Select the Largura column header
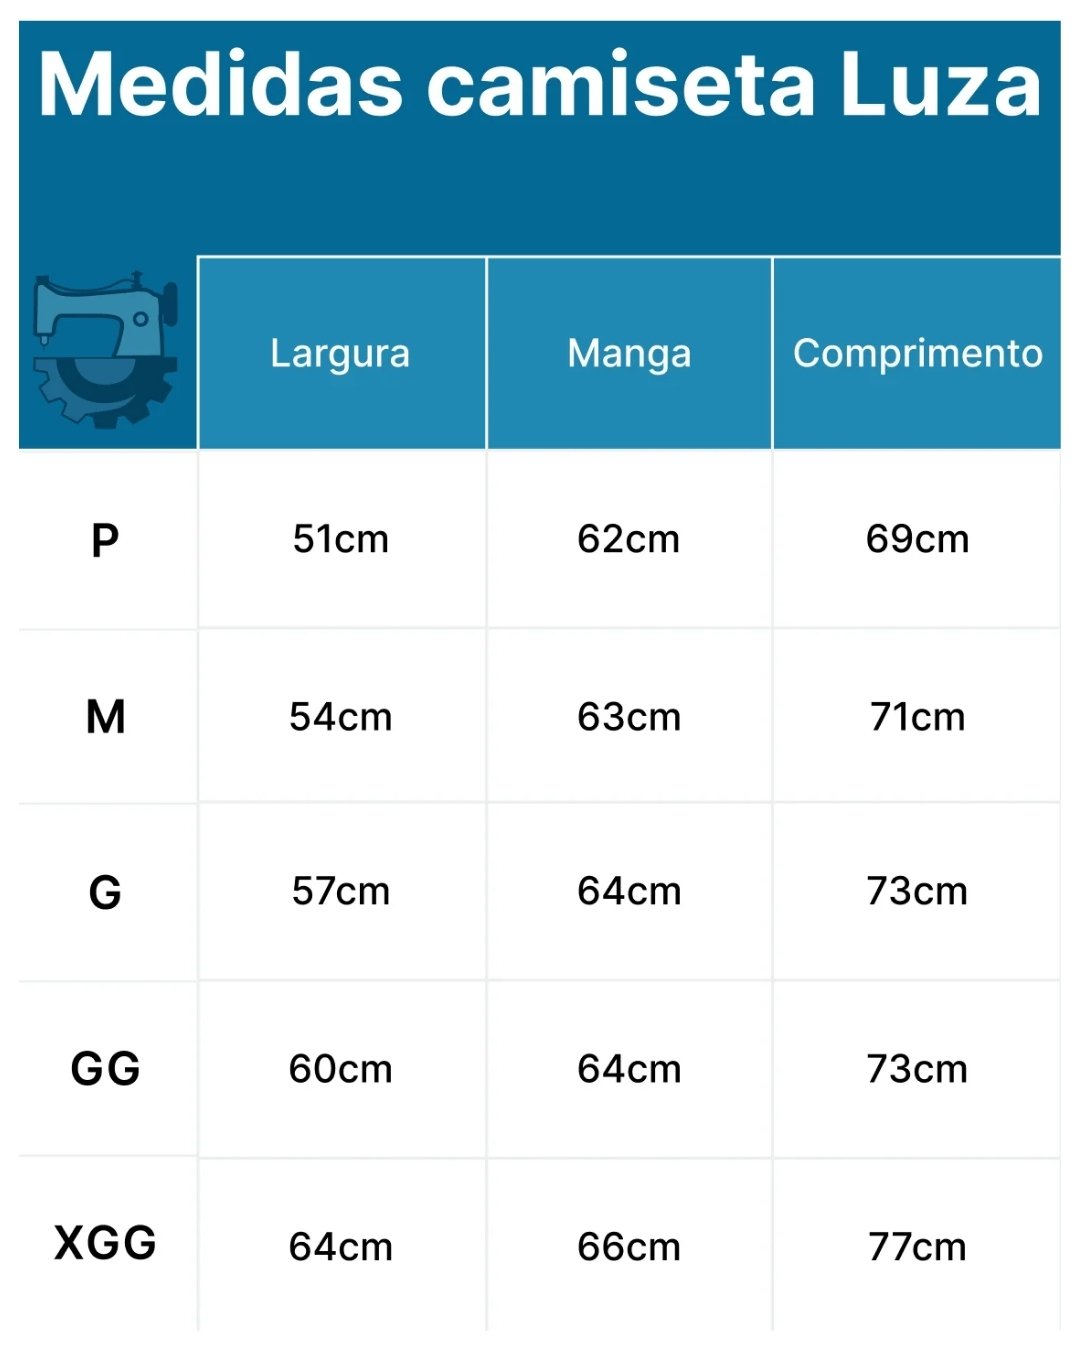This screenshot has height=1350, width=1080. [340, 354]
